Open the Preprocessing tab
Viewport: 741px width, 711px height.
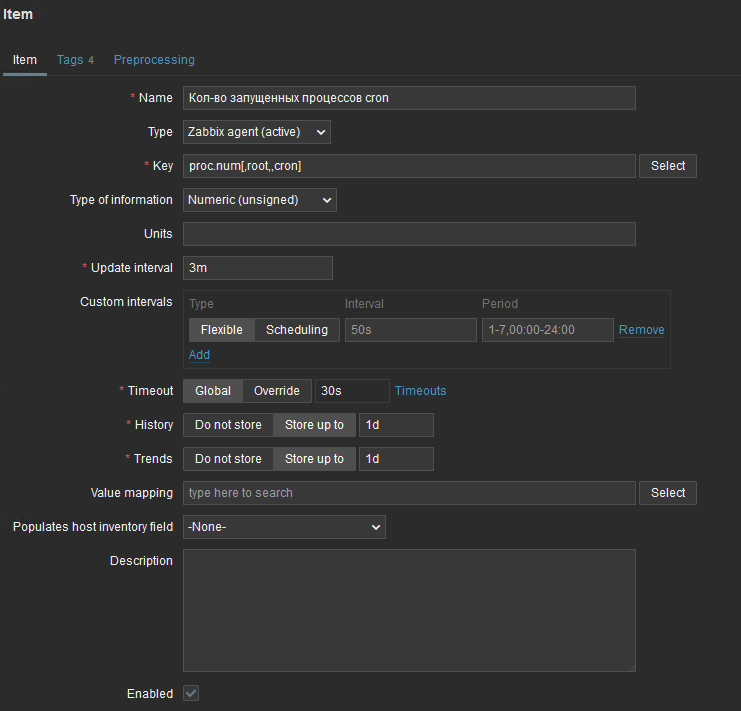[x=154, y=60]
